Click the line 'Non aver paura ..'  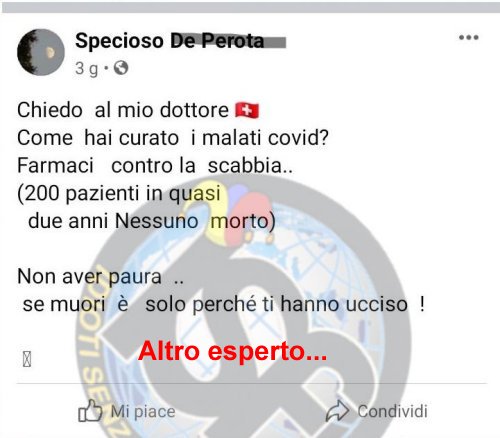click(x=100, y=277)
